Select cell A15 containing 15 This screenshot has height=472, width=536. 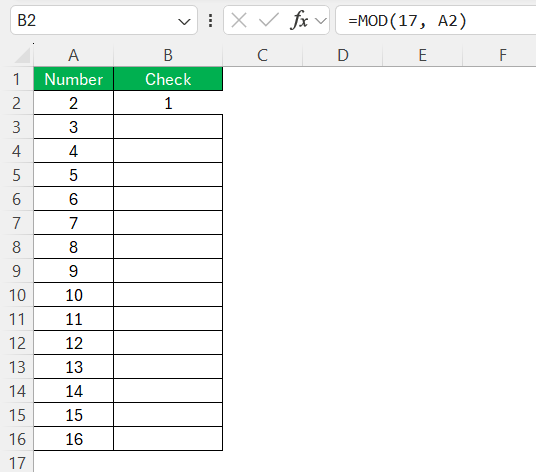click(73, 415)
